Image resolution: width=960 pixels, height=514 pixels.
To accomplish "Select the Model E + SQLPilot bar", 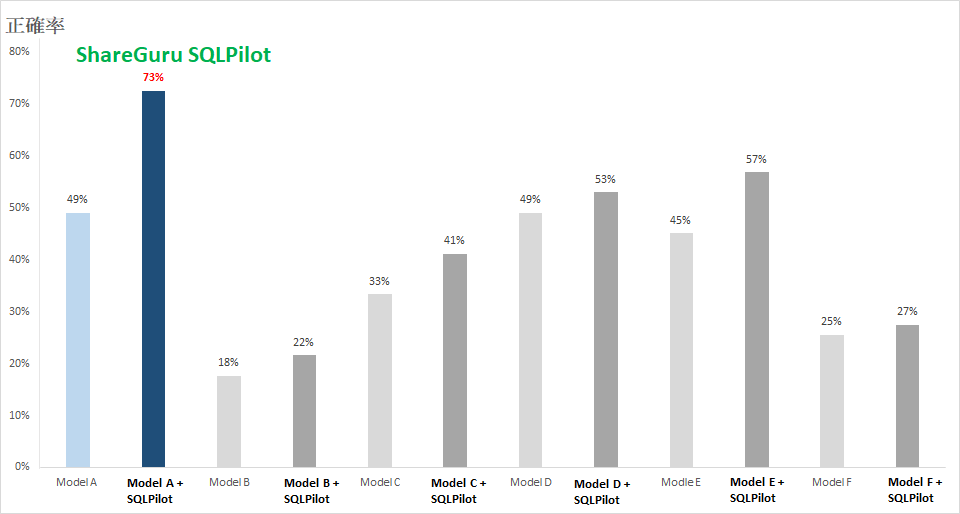I will [x=757, y=319].
